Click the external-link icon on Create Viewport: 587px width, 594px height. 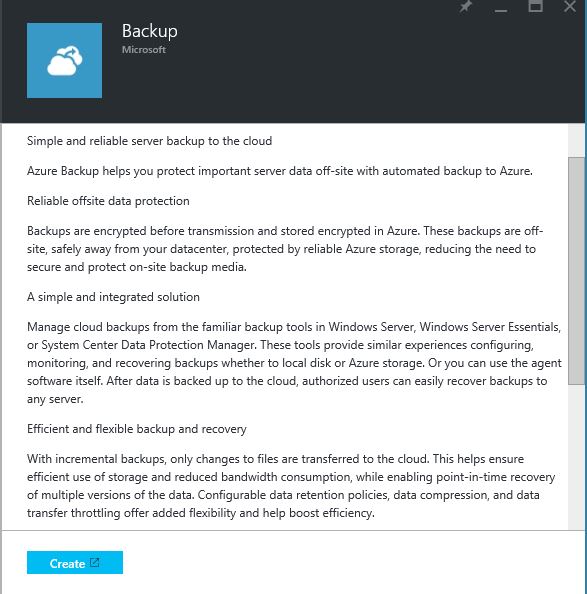[94, 563]
